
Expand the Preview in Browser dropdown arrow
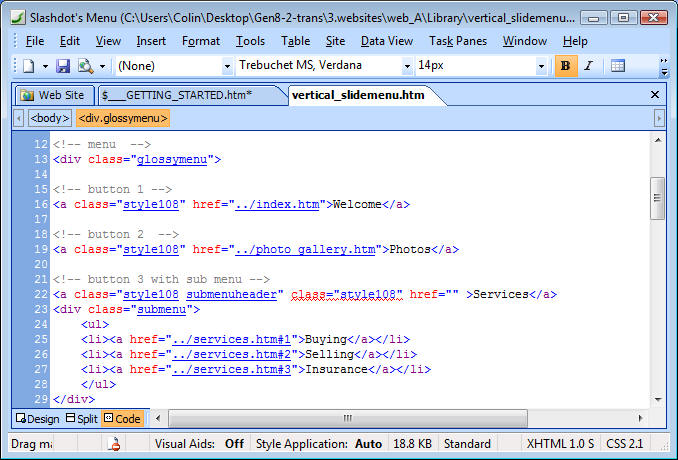(x=102, y=67)
